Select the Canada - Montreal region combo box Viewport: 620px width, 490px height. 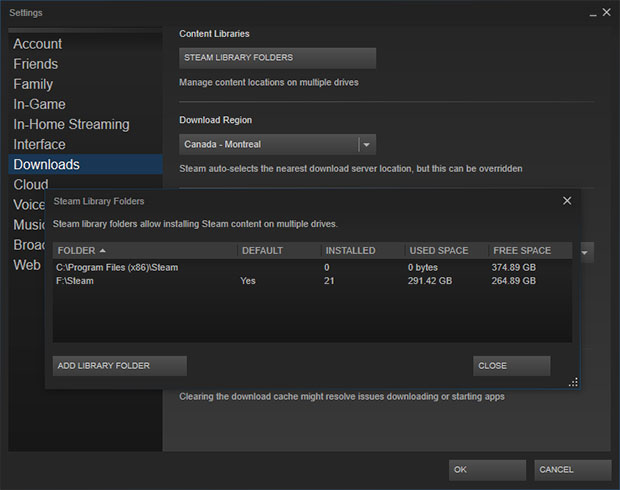point(268,144)
